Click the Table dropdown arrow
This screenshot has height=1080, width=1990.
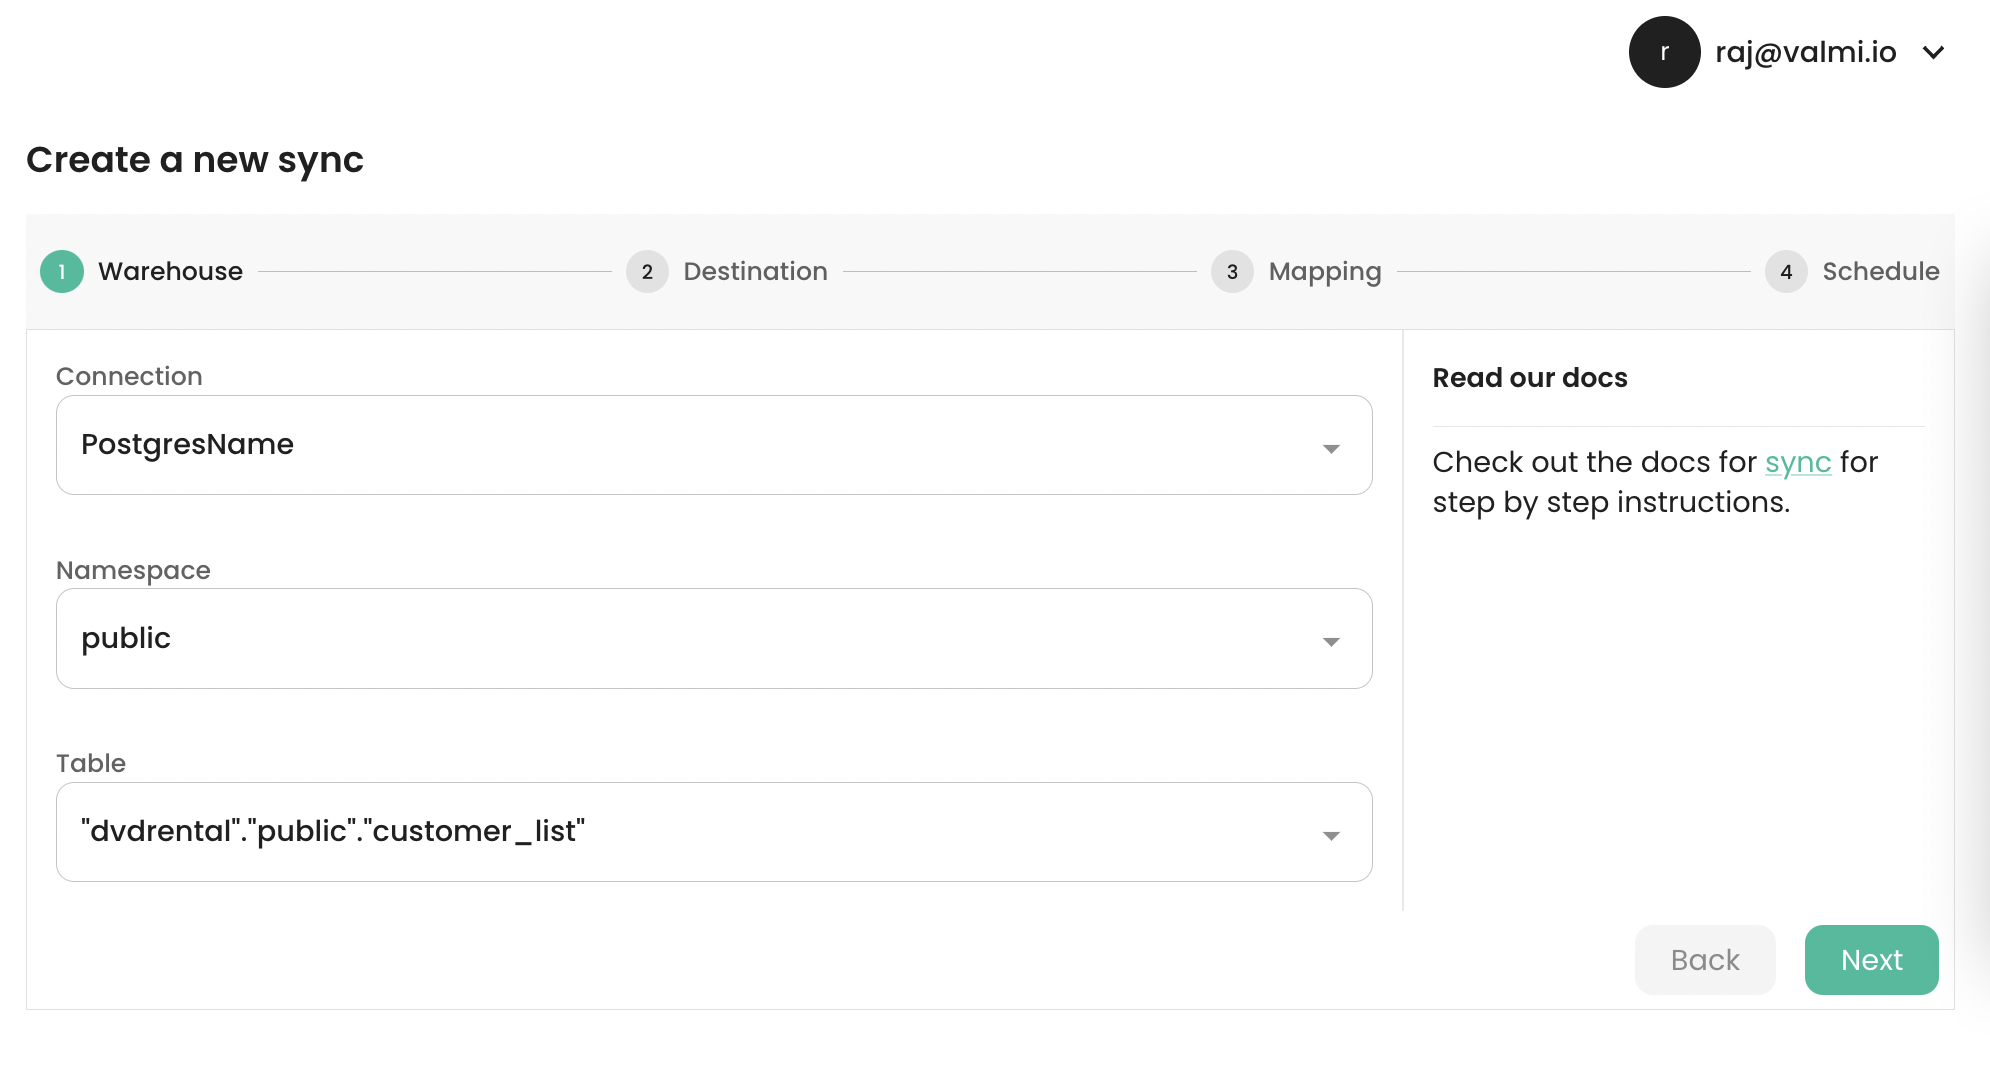pos(1331,836)
